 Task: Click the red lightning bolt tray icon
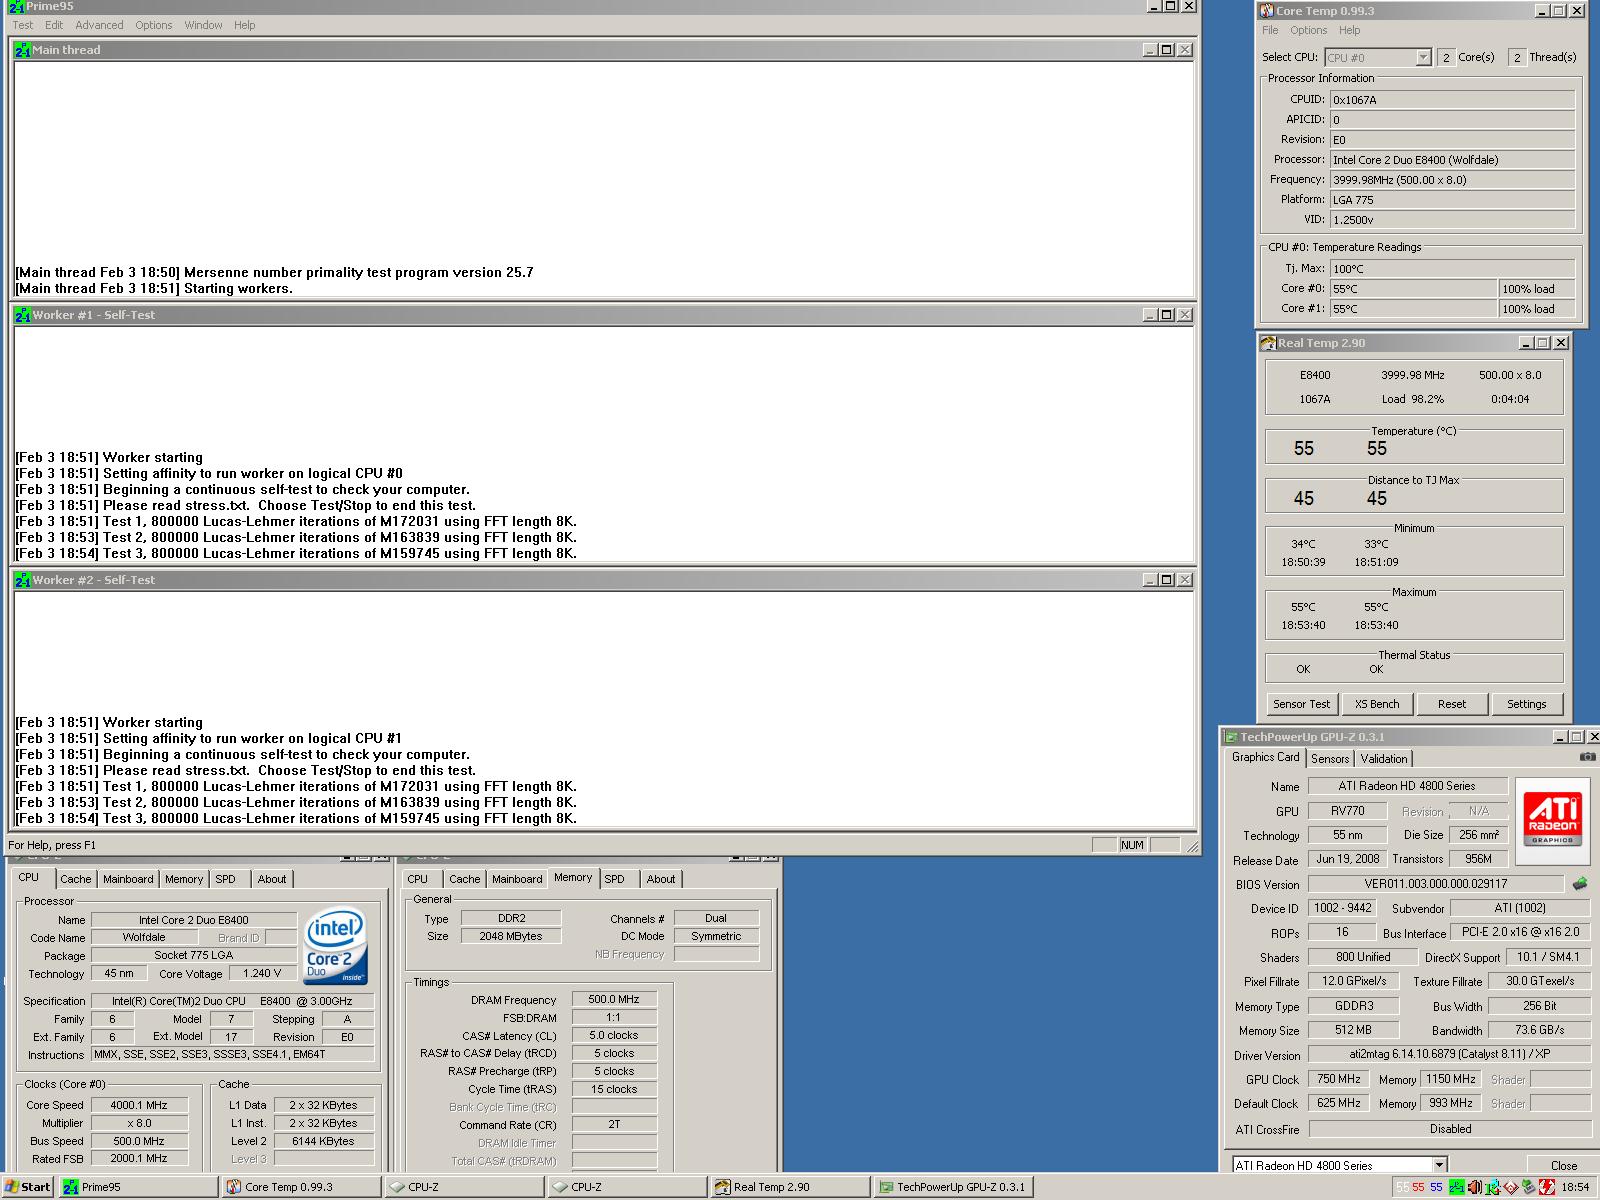(x=1546, y=1187)
